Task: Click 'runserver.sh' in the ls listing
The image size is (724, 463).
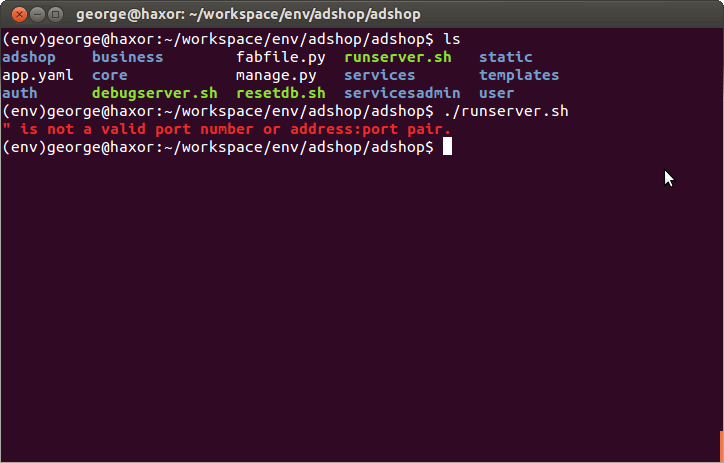Action: pos(398,57)
